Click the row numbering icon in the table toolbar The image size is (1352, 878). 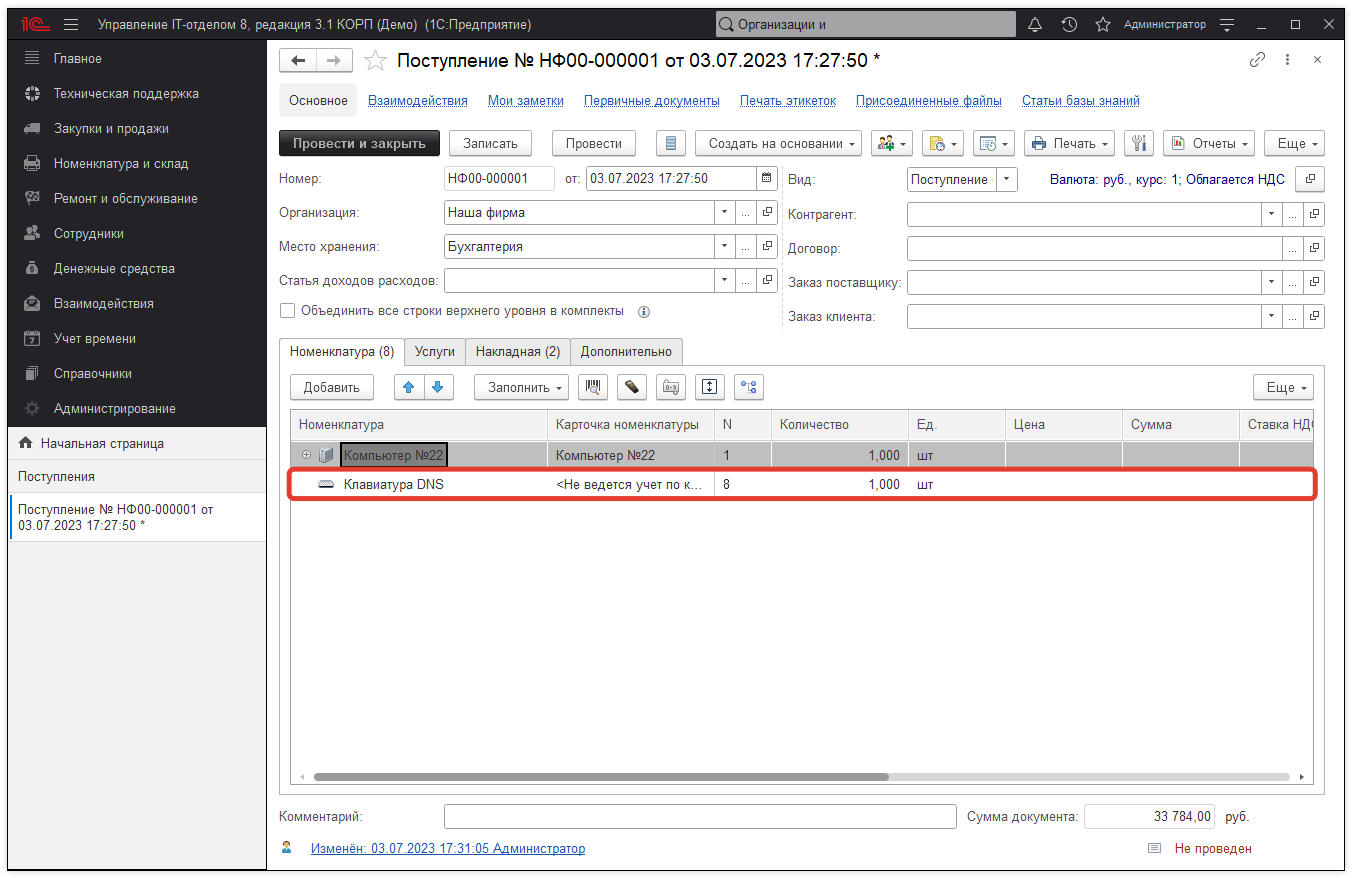[x=670, y=387]
